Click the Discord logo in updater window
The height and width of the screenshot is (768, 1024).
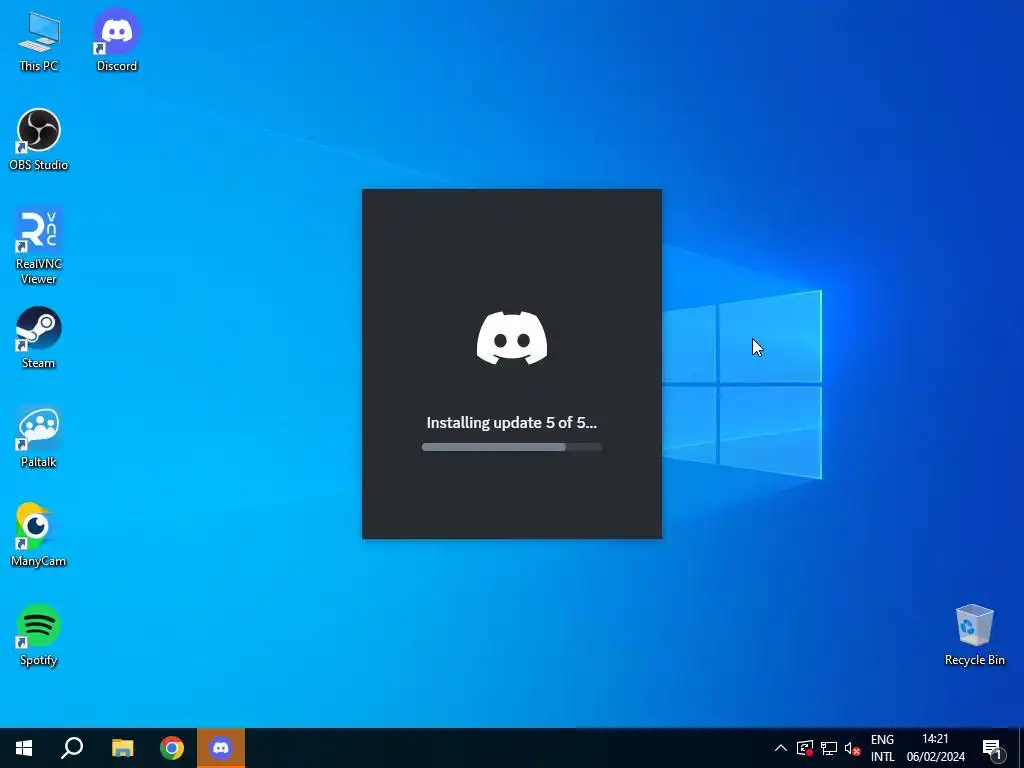(512, 338)
